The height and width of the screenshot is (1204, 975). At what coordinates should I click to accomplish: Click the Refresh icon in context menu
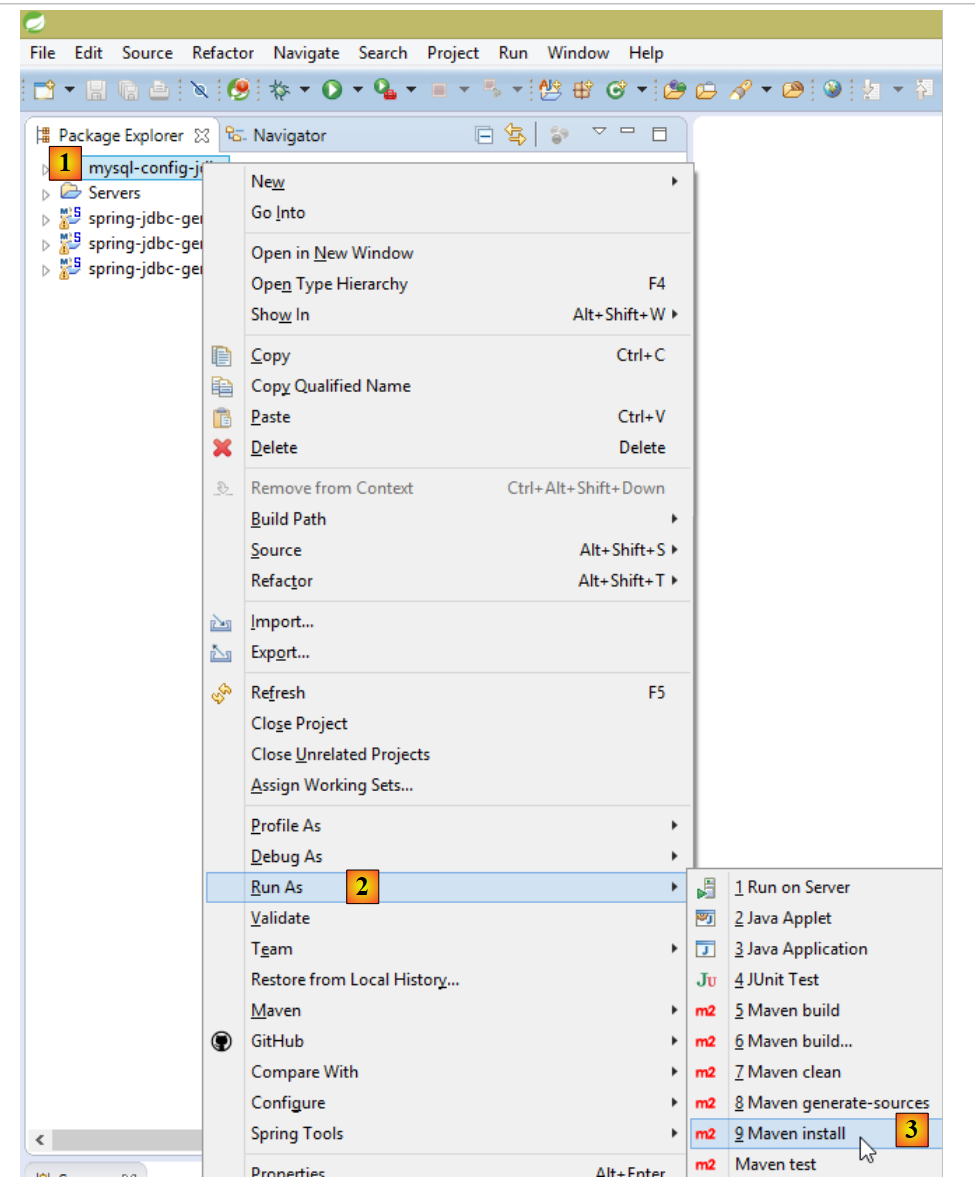click(222, 693)
